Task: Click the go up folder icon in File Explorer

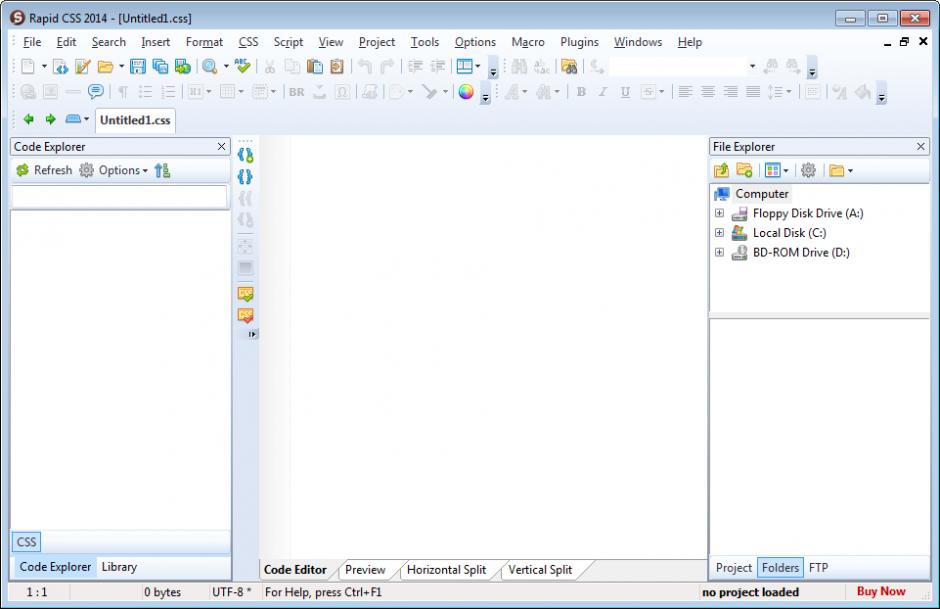Action: [721, 170]
